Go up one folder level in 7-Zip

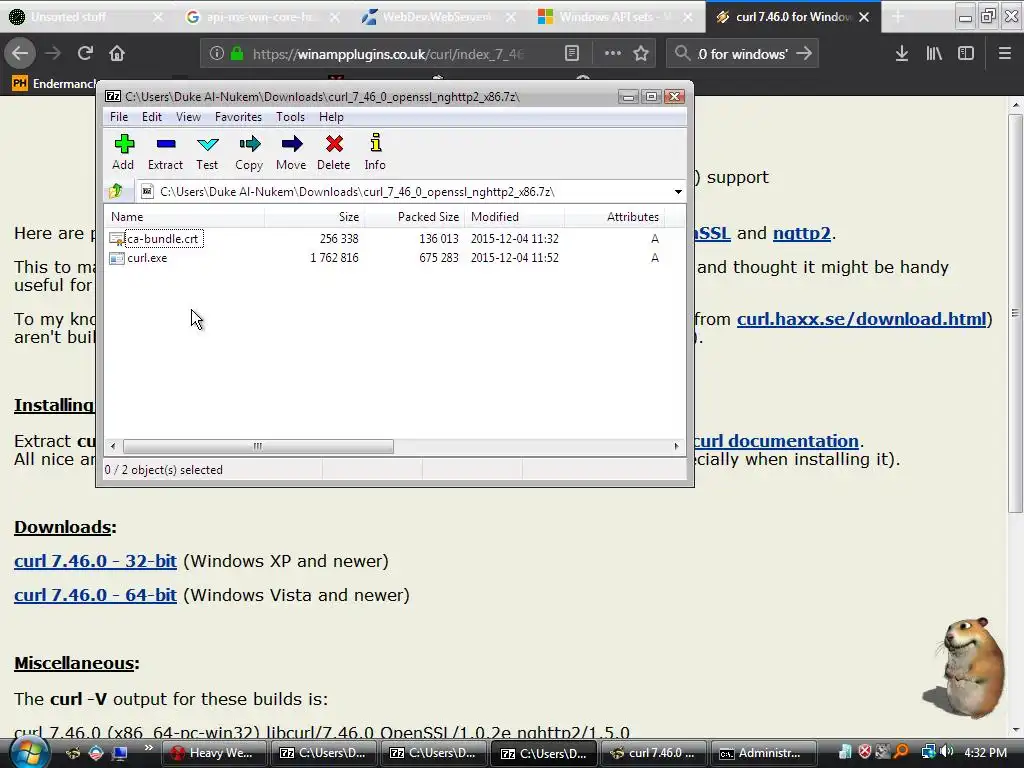pos(116,191)
